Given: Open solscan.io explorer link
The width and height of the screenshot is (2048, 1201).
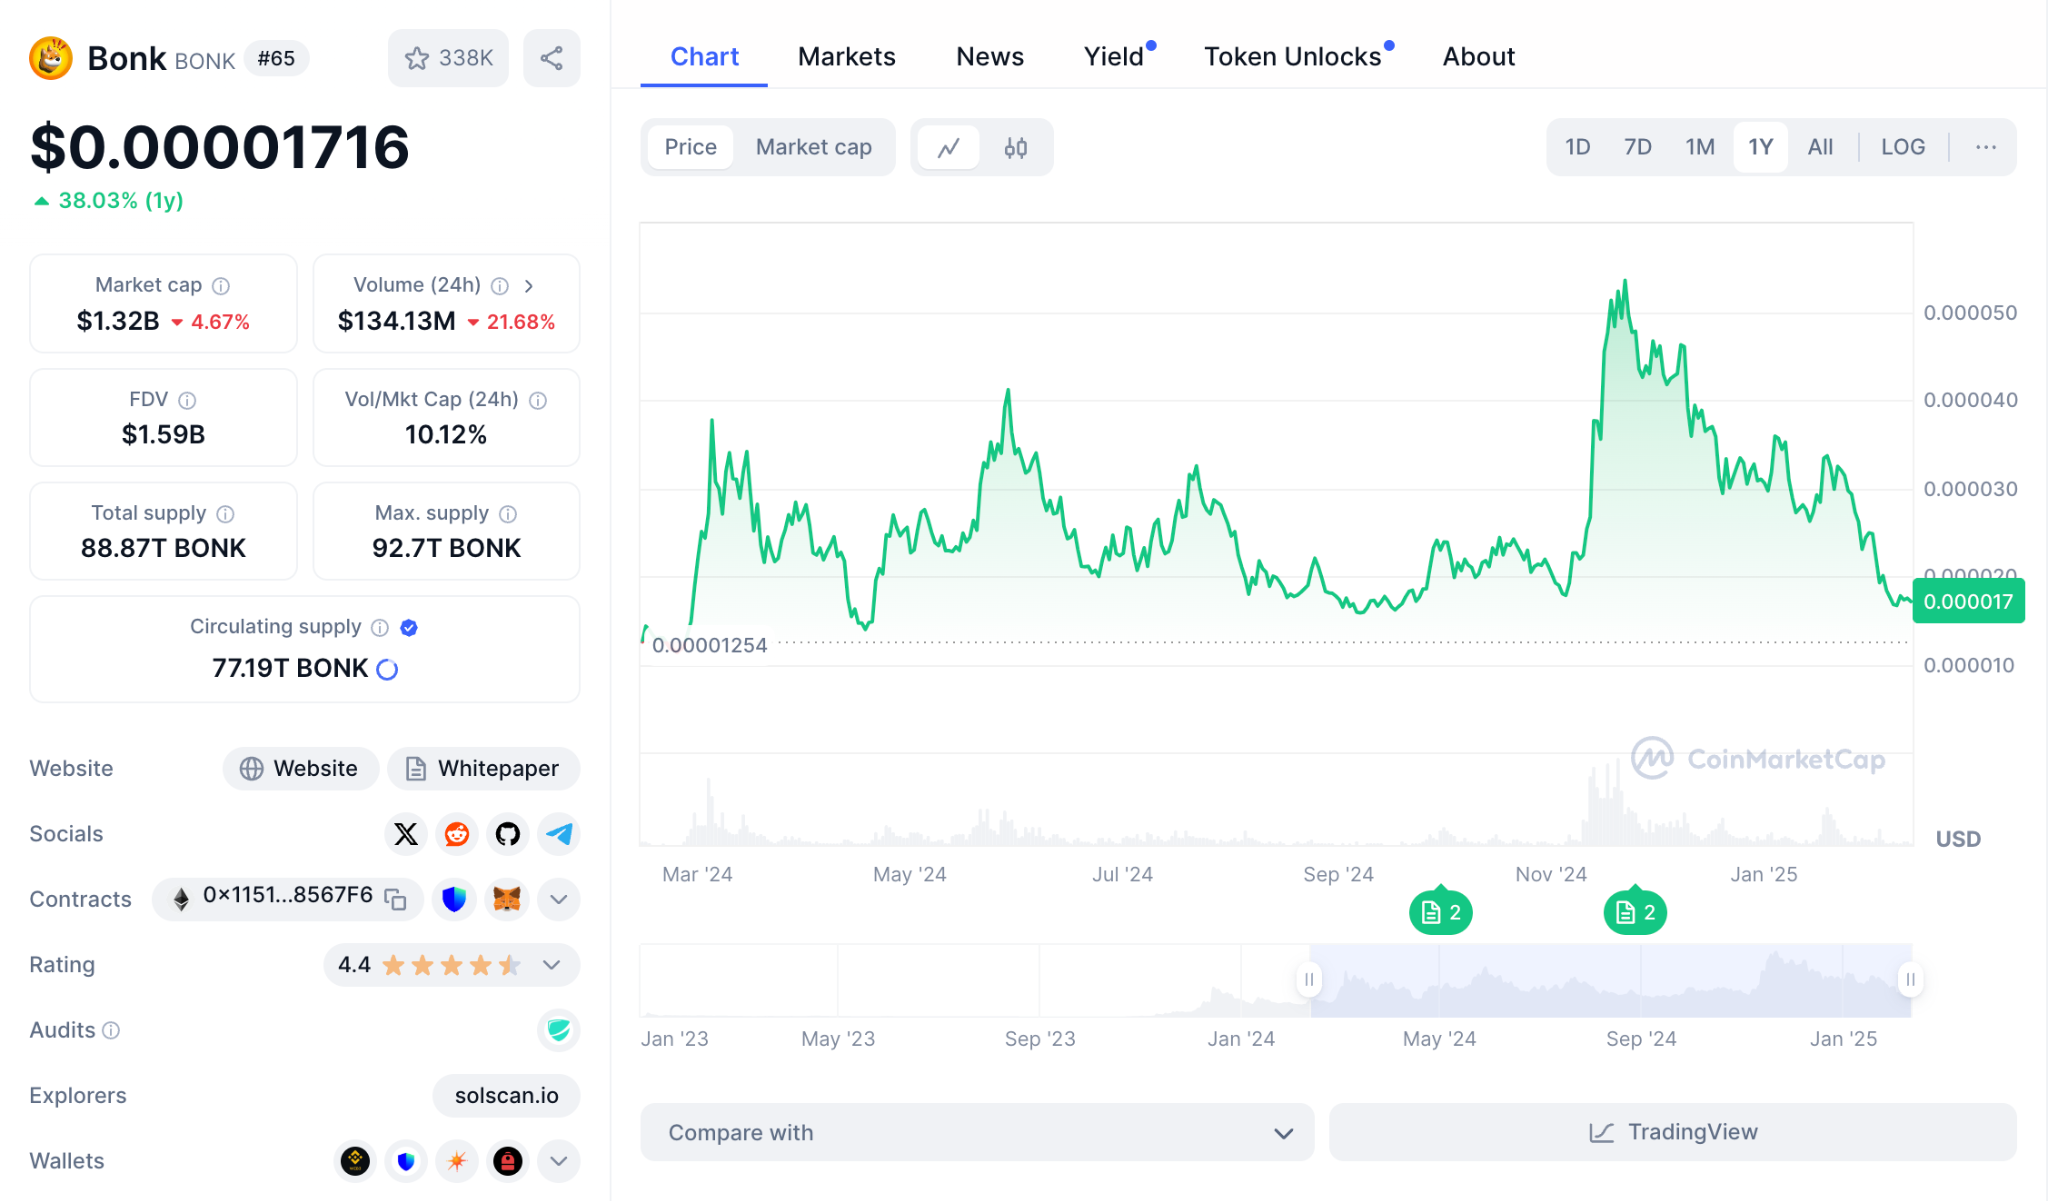Looking at the screenshot, I should coord(506,1096).
